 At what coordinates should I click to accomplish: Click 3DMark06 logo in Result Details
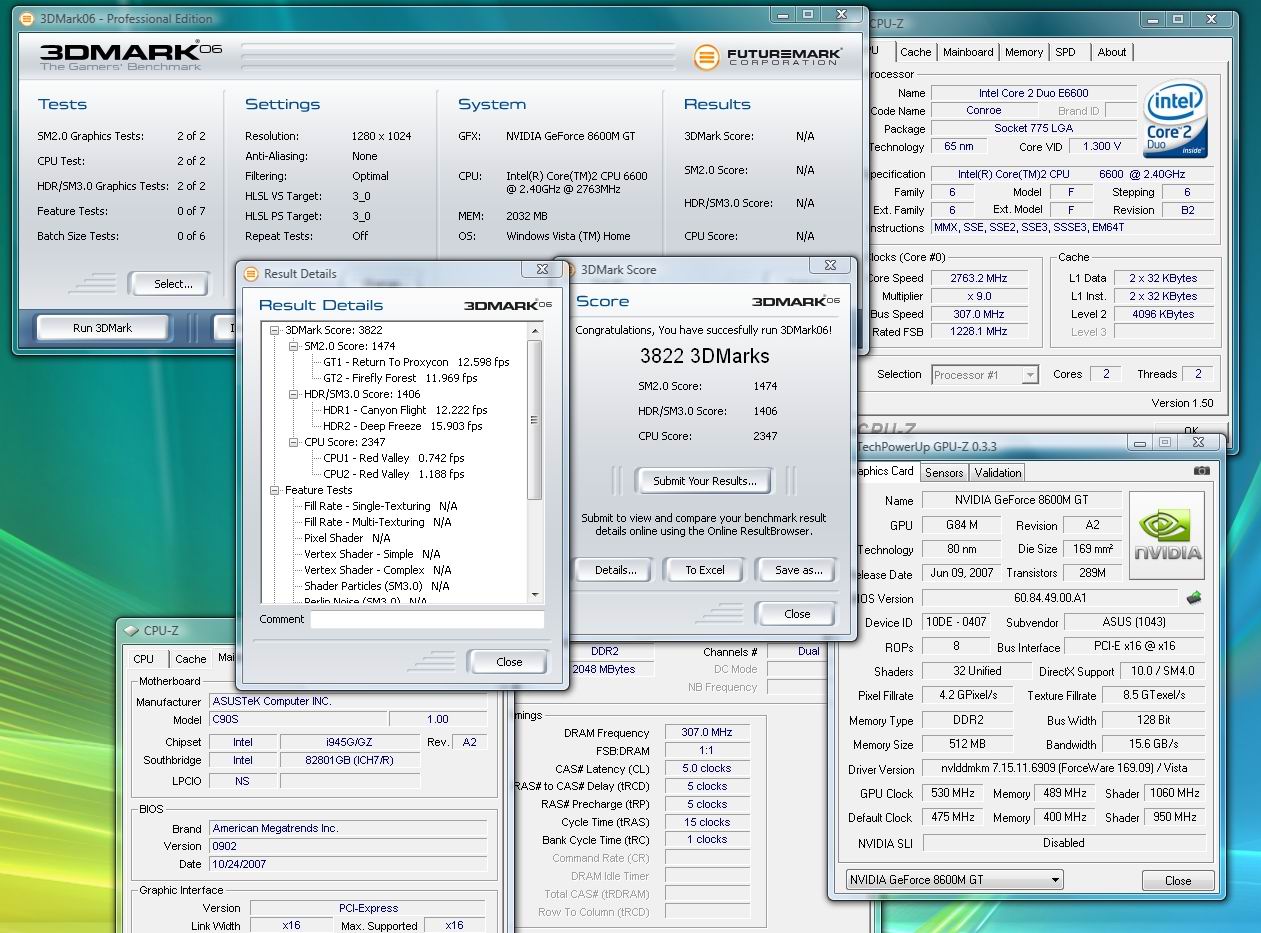[507, 304]
